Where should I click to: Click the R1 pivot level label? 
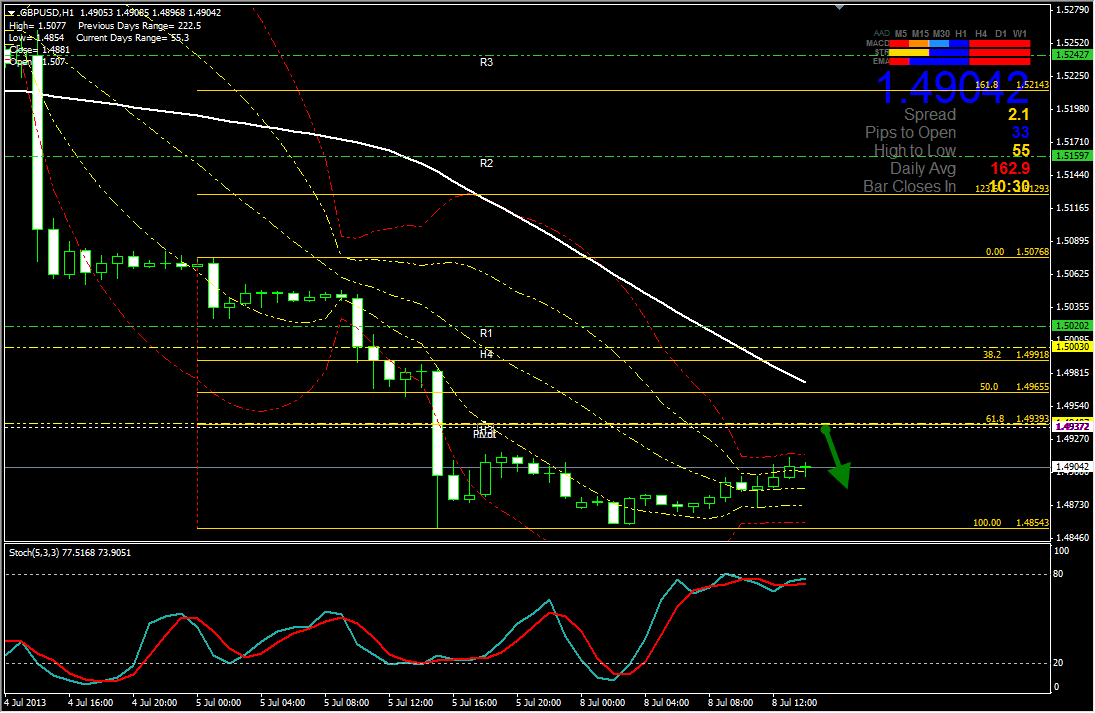[486, 333]
